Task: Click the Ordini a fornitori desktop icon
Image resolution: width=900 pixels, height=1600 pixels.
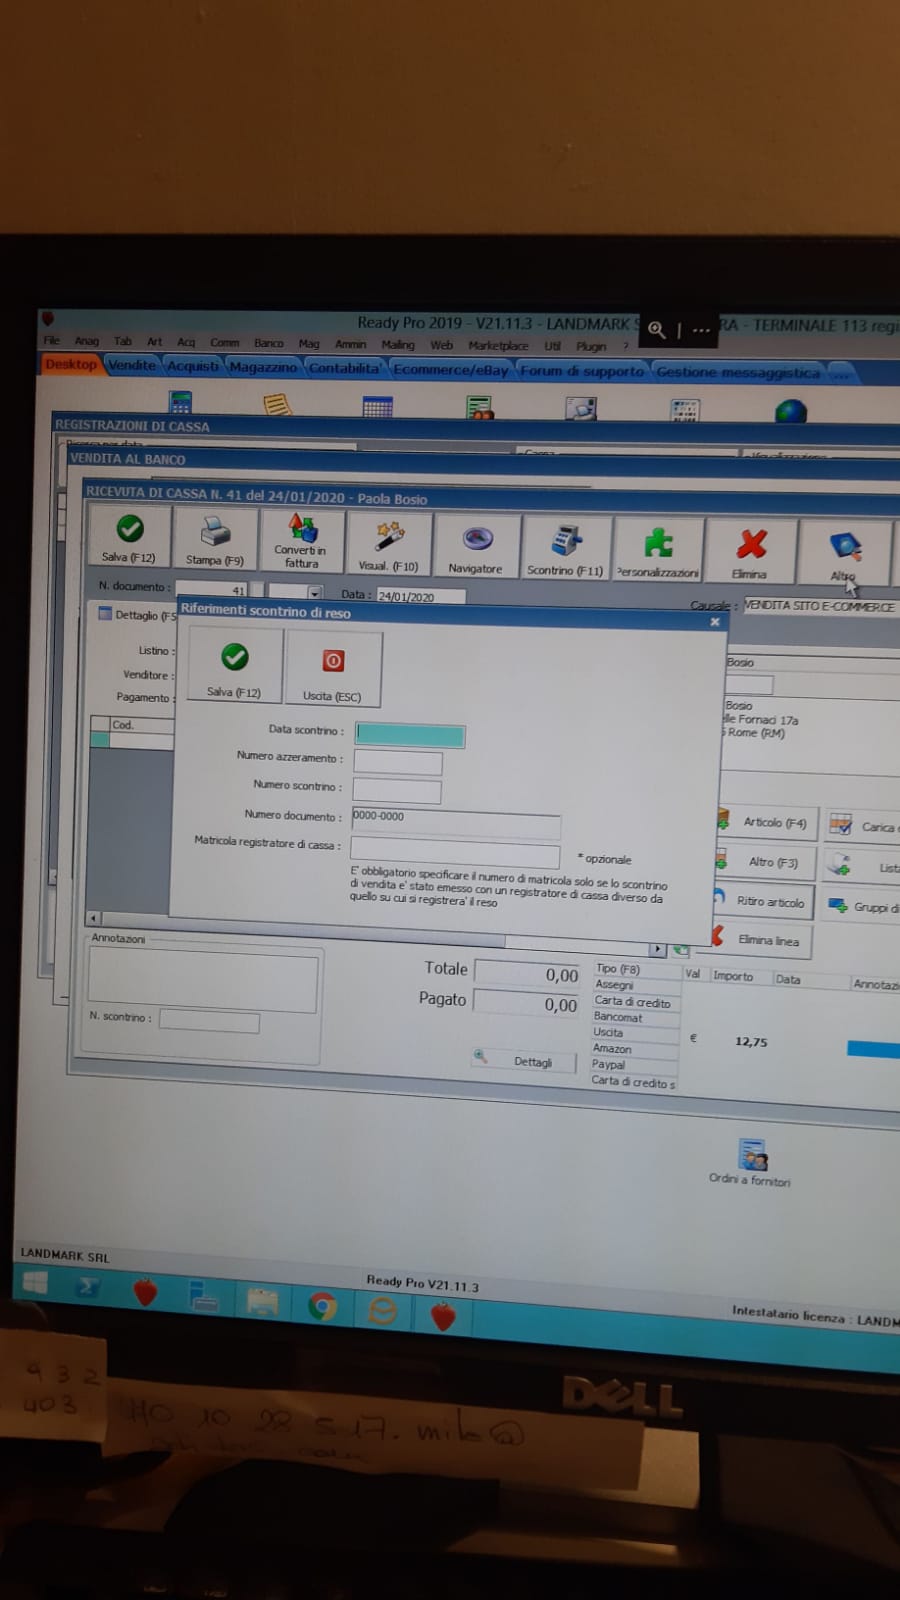Action: pyautogui.click(x=751, y=1163)
